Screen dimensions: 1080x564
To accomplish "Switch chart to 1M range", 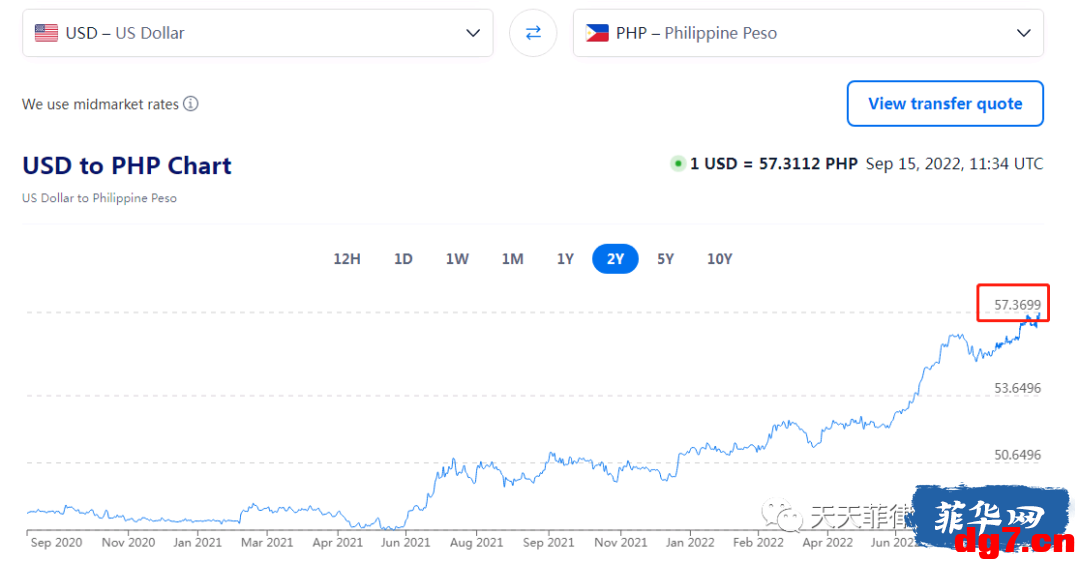I will [512, 259].
